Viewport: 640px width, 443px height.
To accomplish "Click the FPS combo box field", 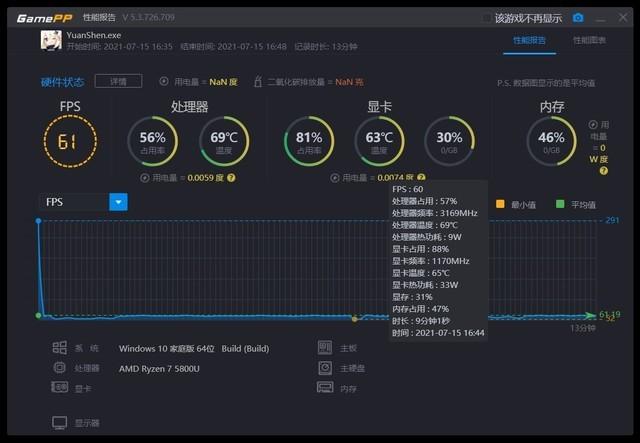I will [x=83, y=202].
